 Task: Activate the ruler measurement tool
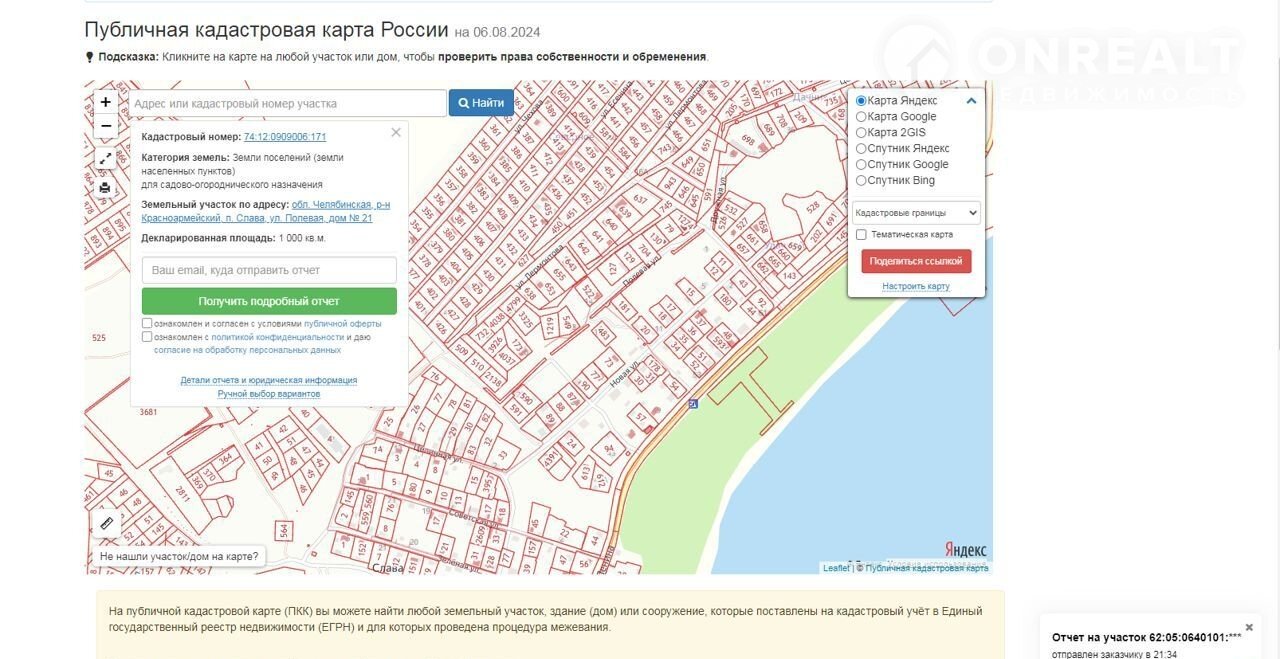pos(106,523)
